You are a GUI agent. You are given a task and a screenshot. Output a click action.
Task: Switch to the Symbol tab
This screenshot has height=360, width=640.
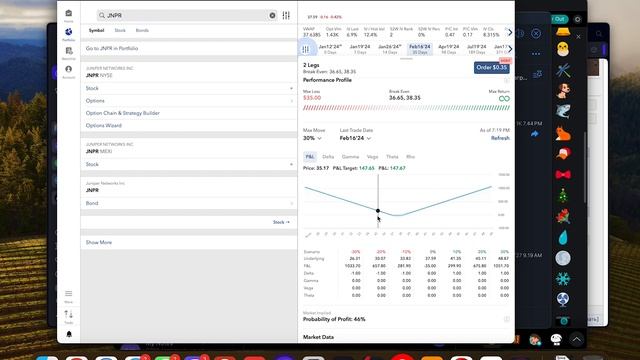[97, 30]
